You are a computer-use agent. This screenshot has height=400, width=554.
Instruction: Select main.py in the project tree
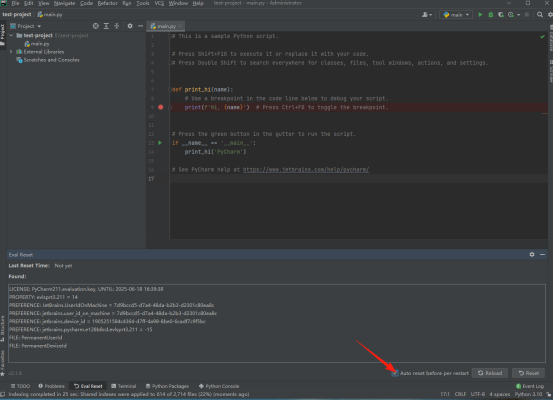point(37,44)
